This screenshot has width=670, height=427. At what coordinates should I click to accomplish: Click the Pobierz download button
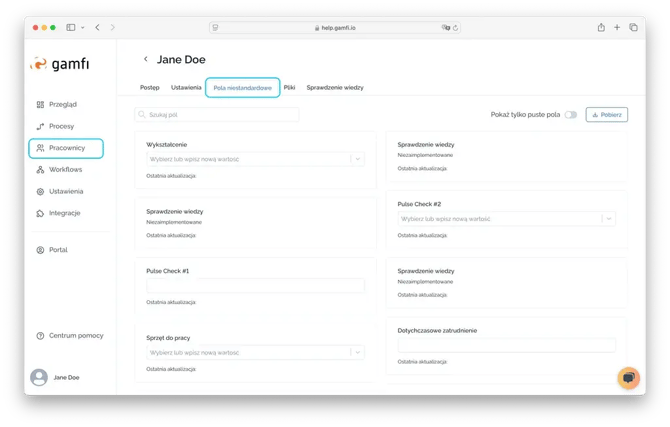606,115
